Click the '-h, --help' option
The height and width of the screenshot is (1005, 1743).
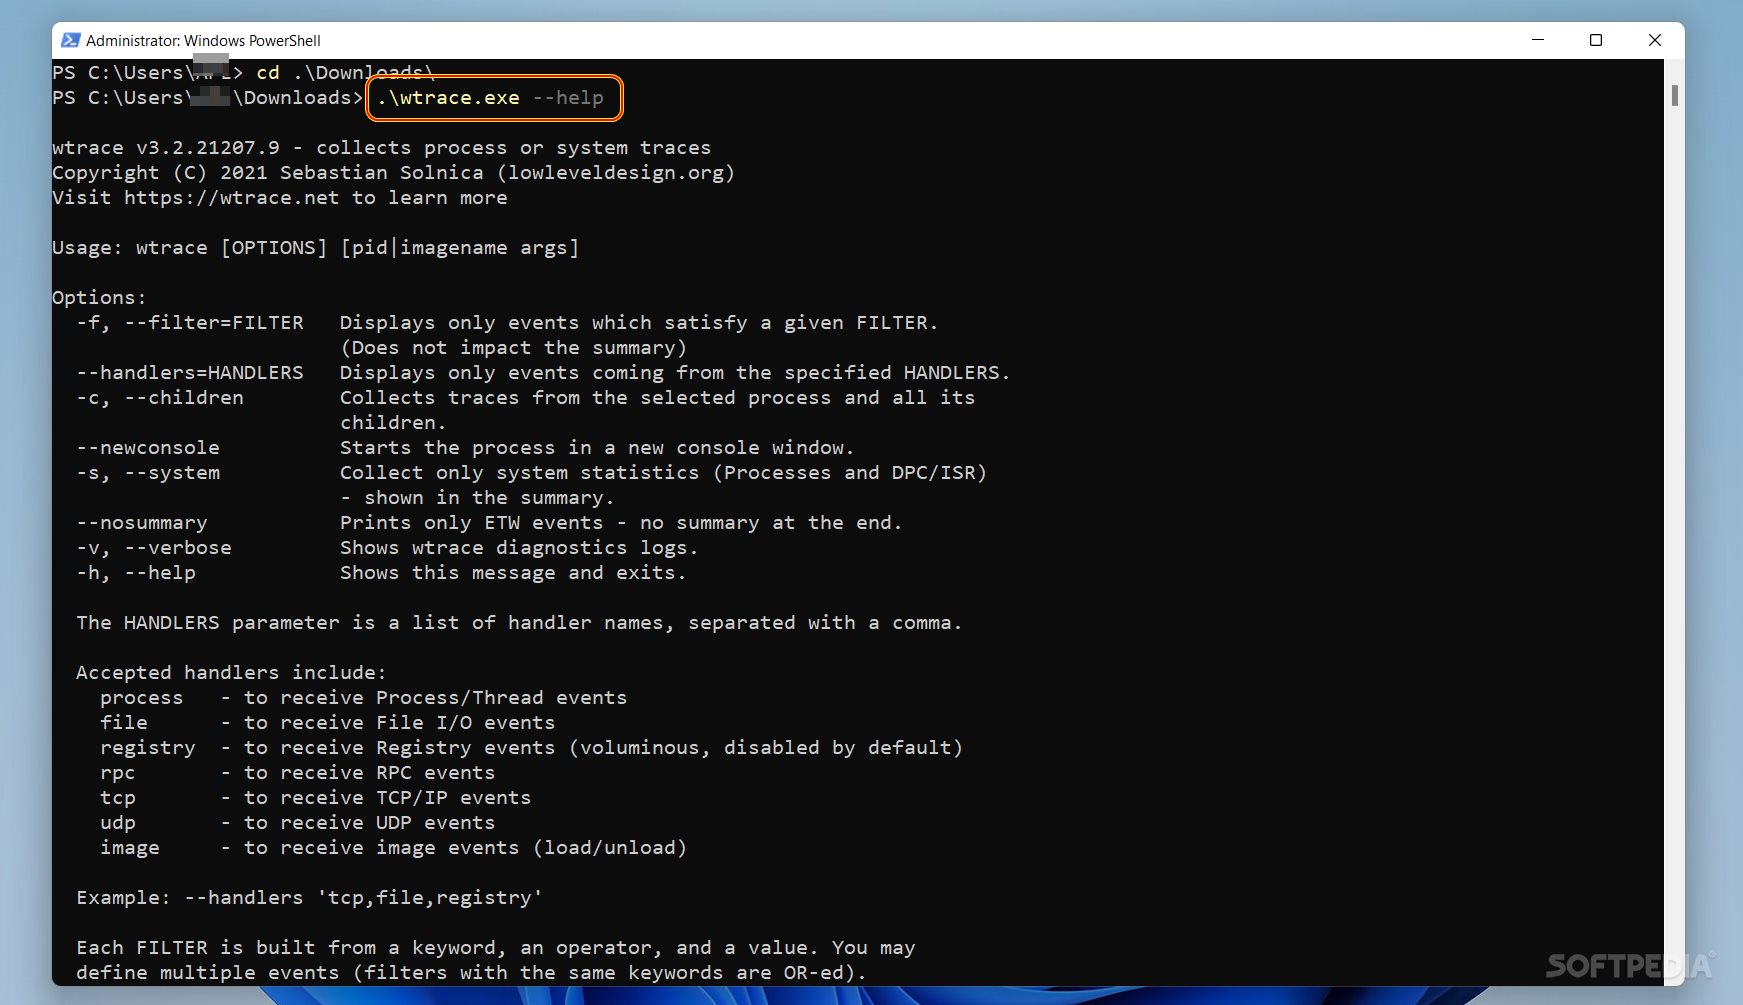pyautogui.click(x=136, y=573)
